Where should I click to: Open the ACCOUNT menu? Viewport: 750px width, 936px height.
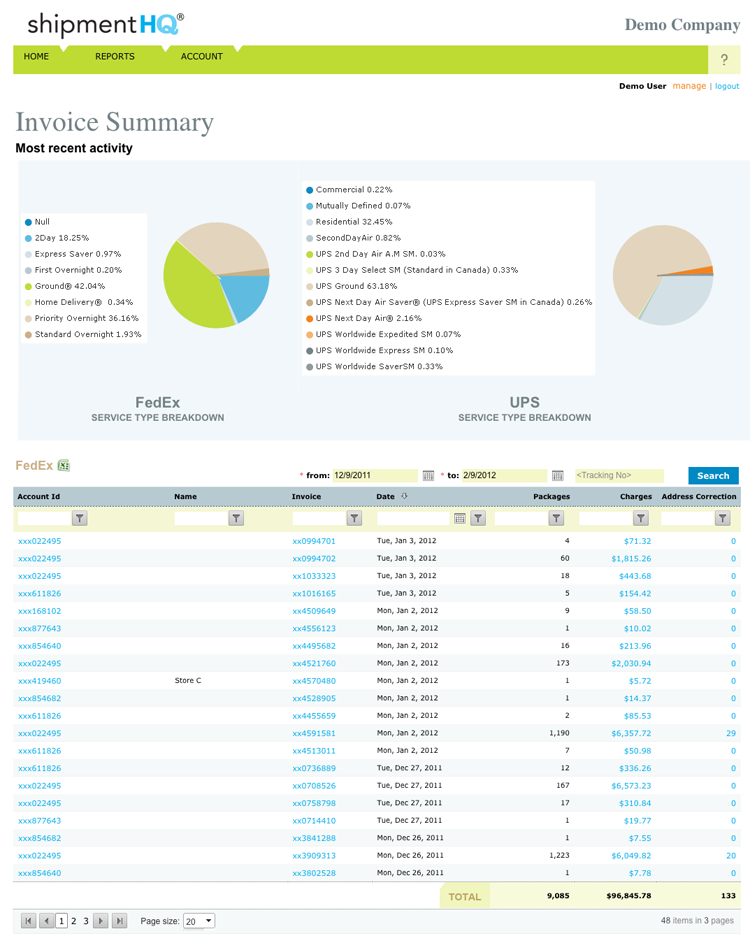point(202,57)
